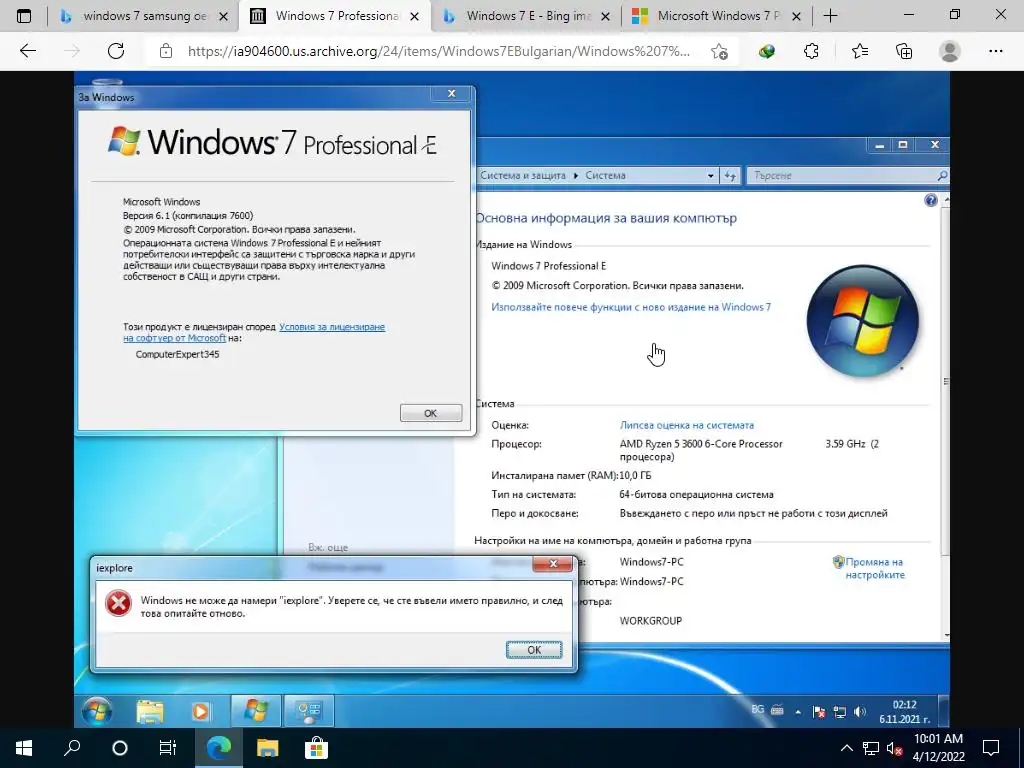Open the Extensions puzzle icon
This screenshot has width=1024, height=768.
click(812, 51)
